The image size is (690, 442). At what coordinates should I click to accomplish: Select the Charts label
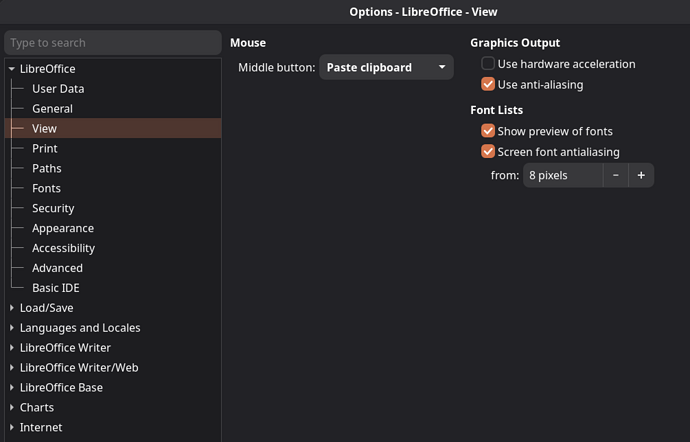click(37, 408)
